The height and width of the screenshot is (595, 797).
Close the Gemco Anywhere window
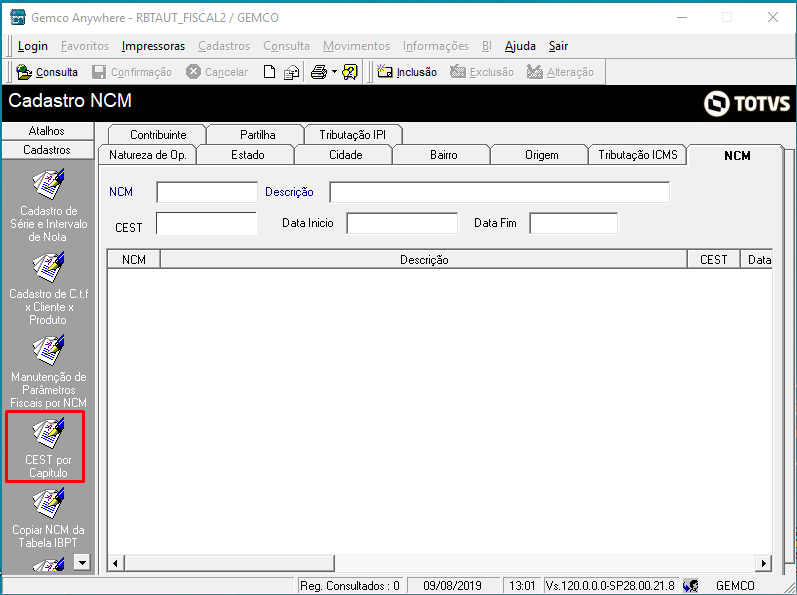773,17
